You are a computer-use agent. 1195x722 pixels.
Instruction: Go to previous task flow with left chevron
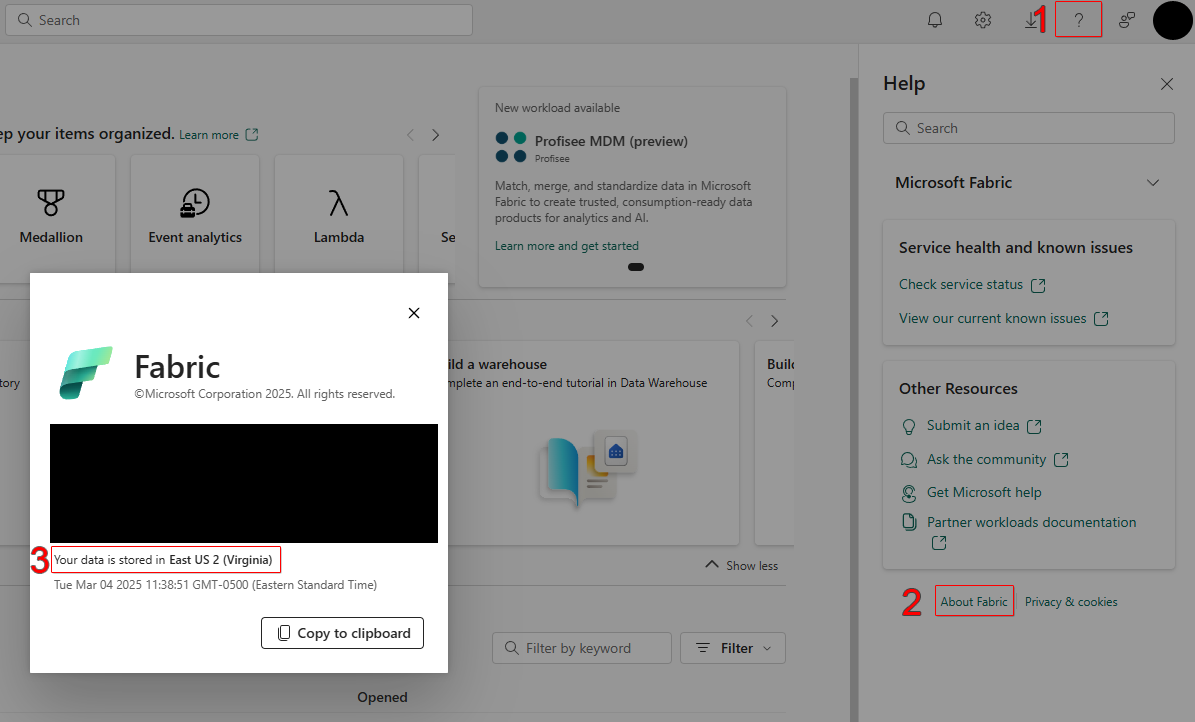click(x=410, y=135)
